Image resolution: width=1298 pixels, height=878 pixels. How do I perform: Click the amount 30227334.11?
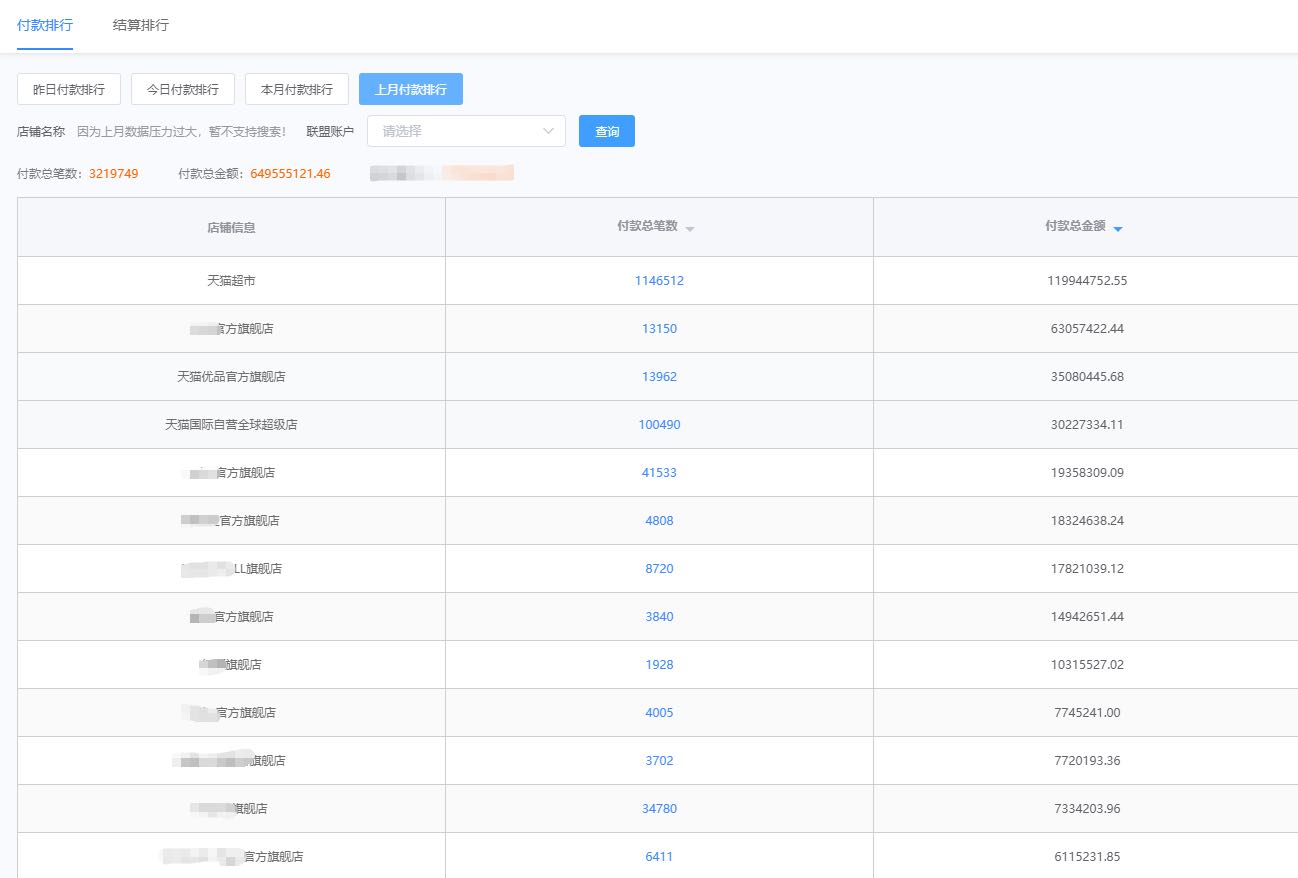[x=1087, y=425]
